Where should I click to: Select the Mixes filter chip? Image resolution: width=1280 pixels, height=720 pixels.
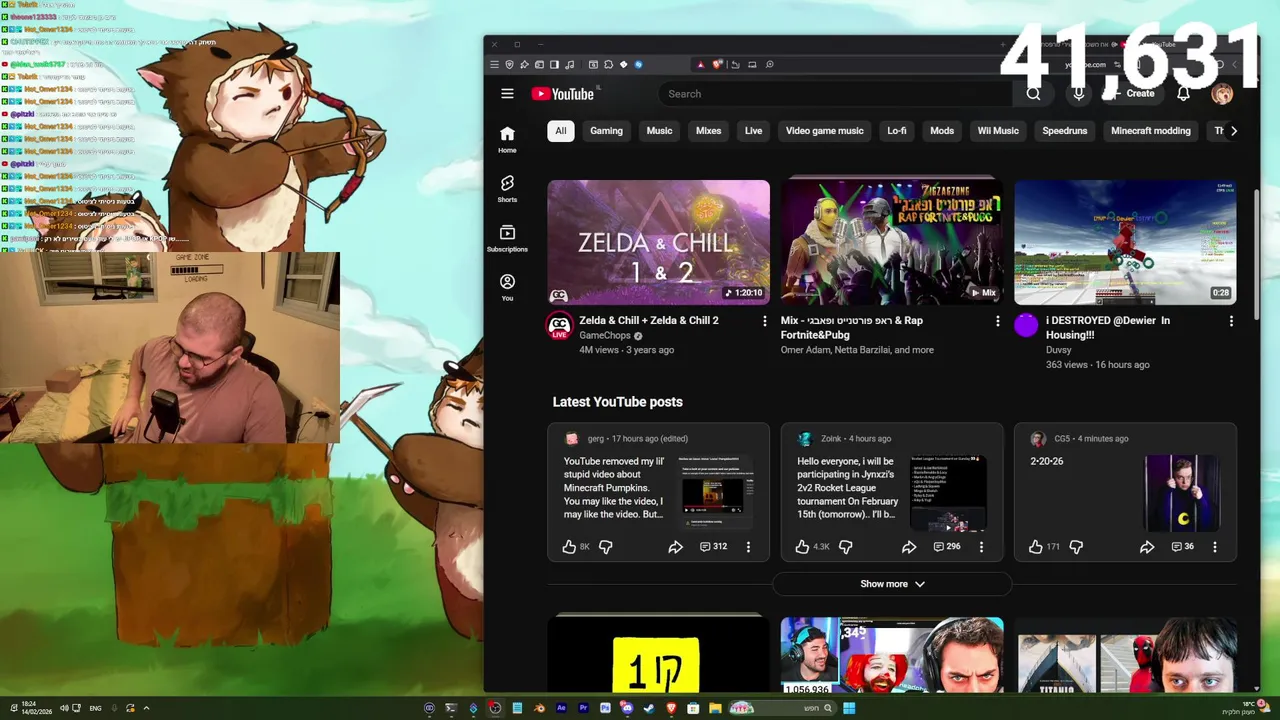(x=708, y=131)
